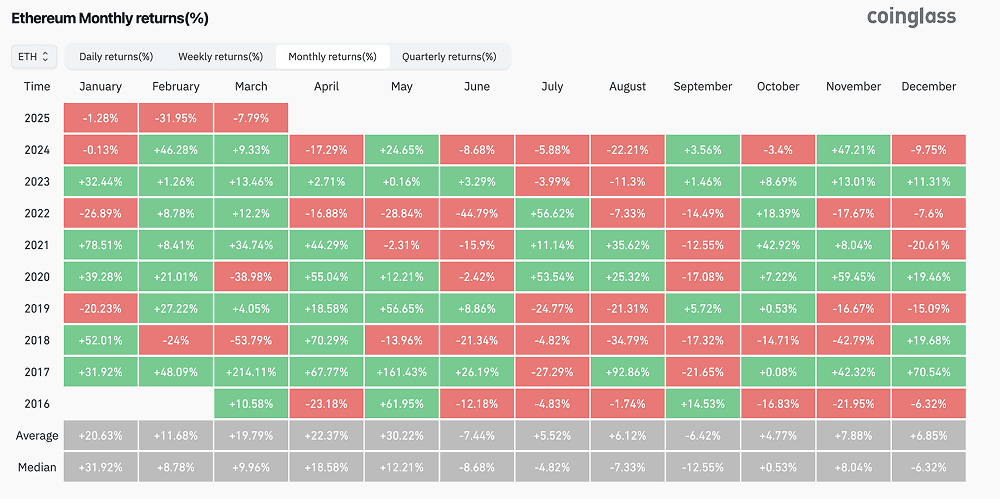Click the Median row label
Screen dimensions: 1000x499
[x=37, y=467]
